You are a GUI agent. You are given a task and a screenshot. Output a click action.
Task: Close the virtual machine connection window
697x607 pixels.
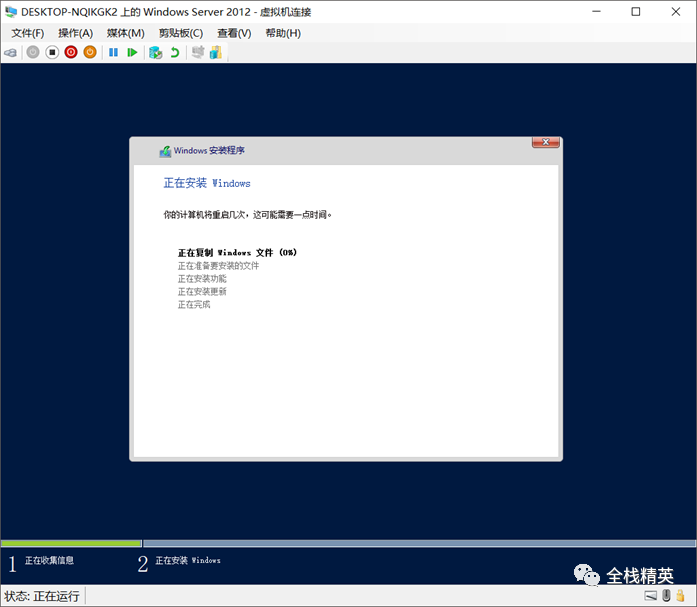pos(676,12)
